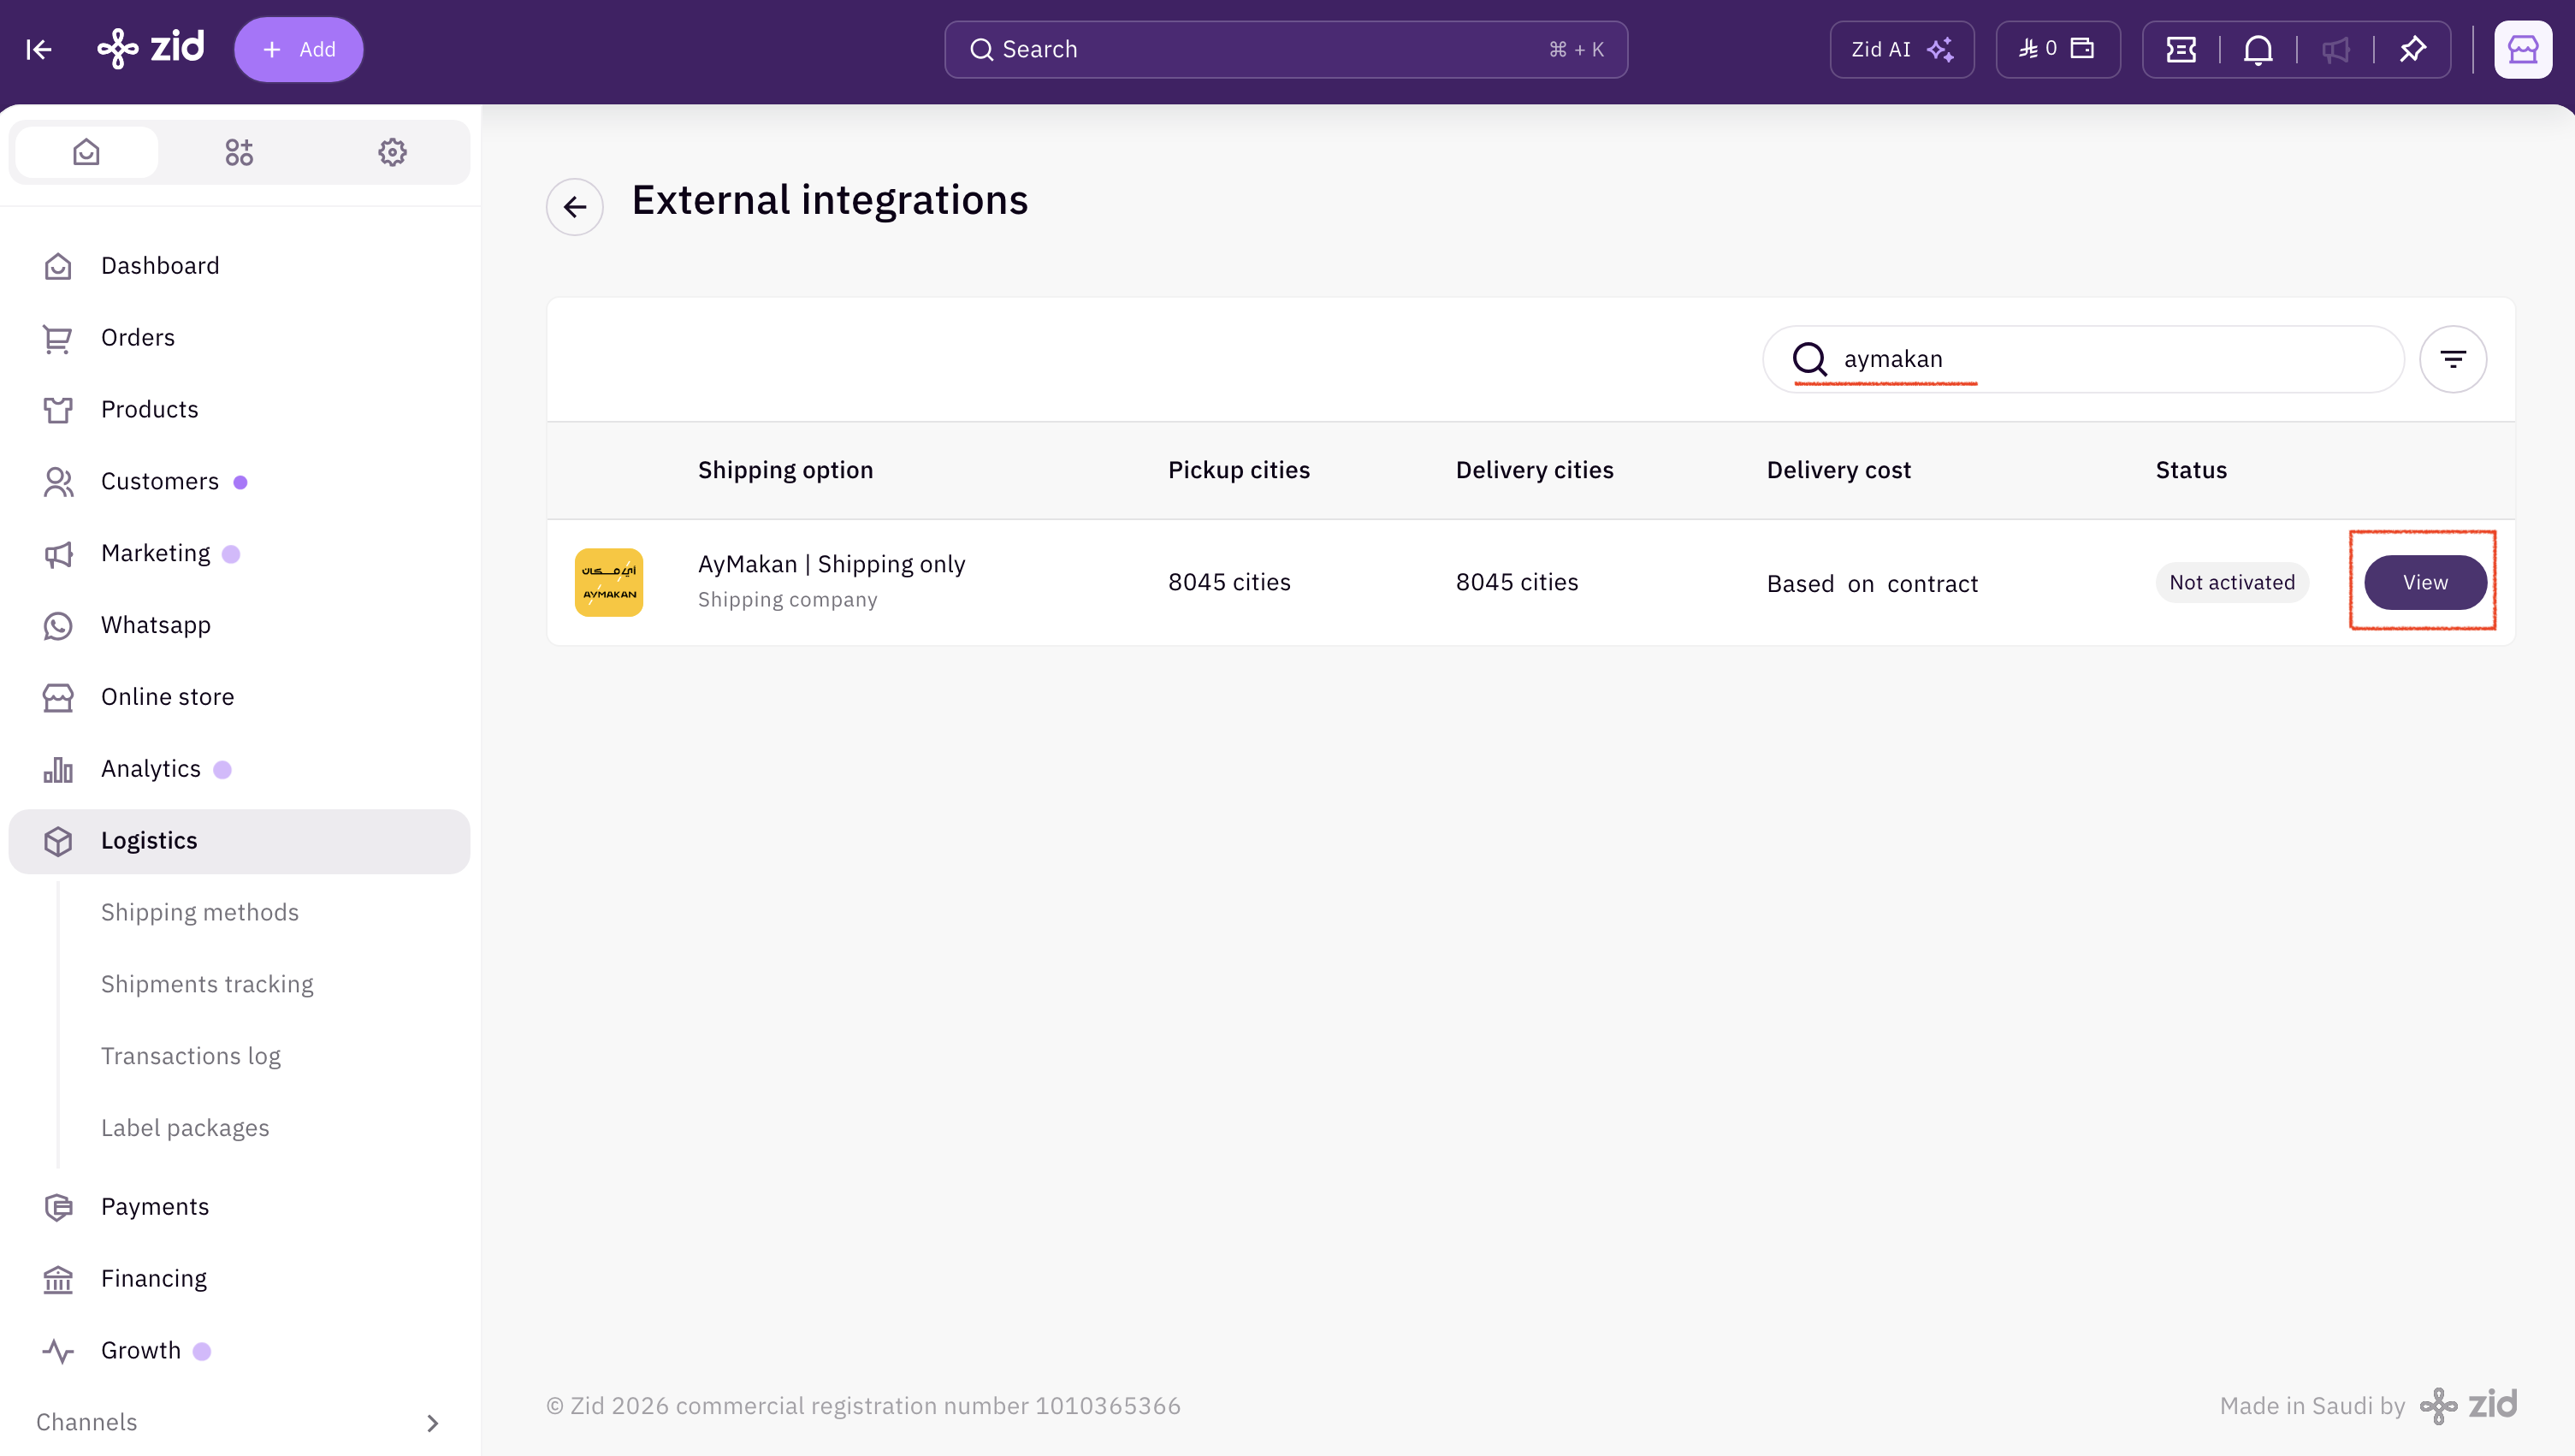Click the Dashboard house icon
Screen dimensions: 2575x1456
tap(58, 266)
